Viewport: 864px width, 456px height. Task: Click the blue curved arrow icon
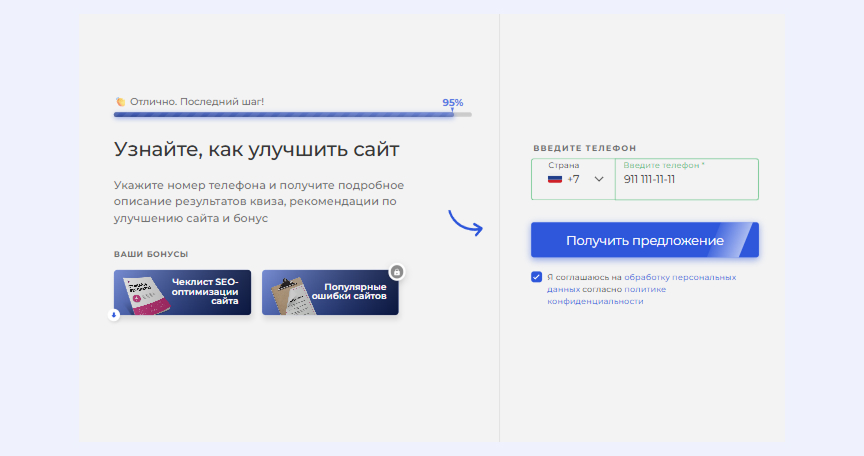coord(465,223)
